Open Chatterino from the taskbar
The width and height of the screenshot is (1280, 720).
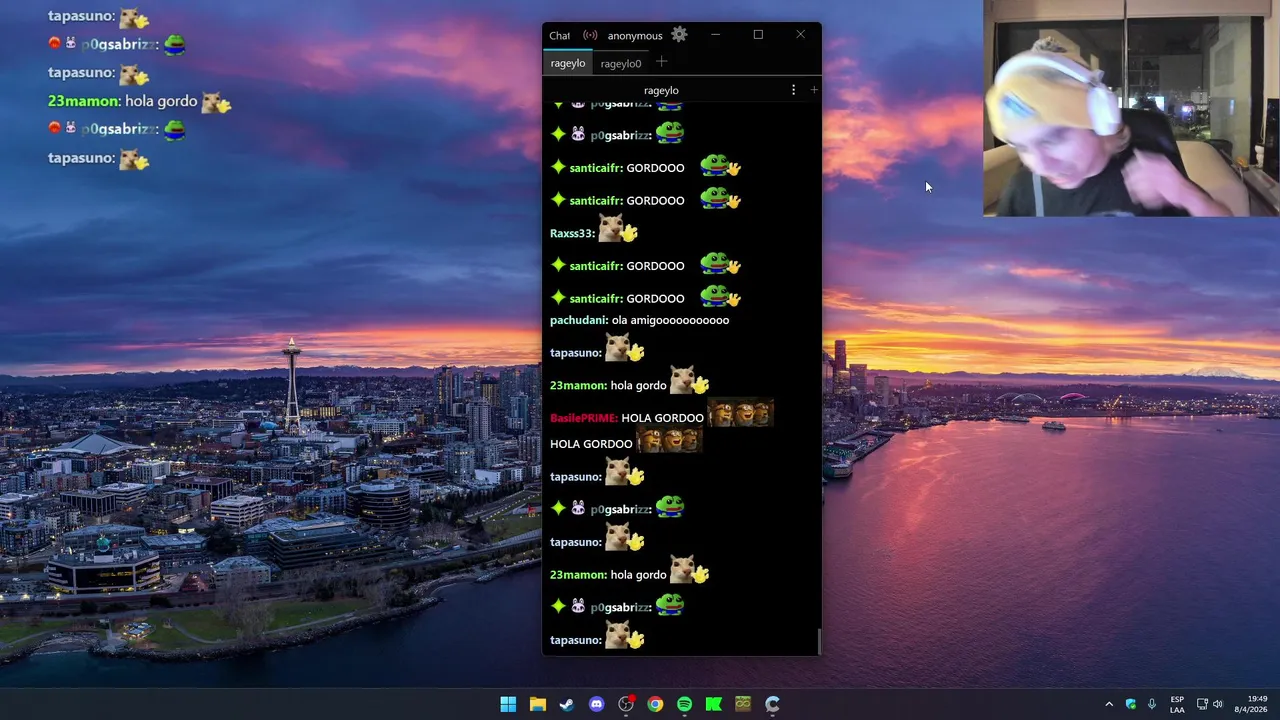[x=772, y=704]
